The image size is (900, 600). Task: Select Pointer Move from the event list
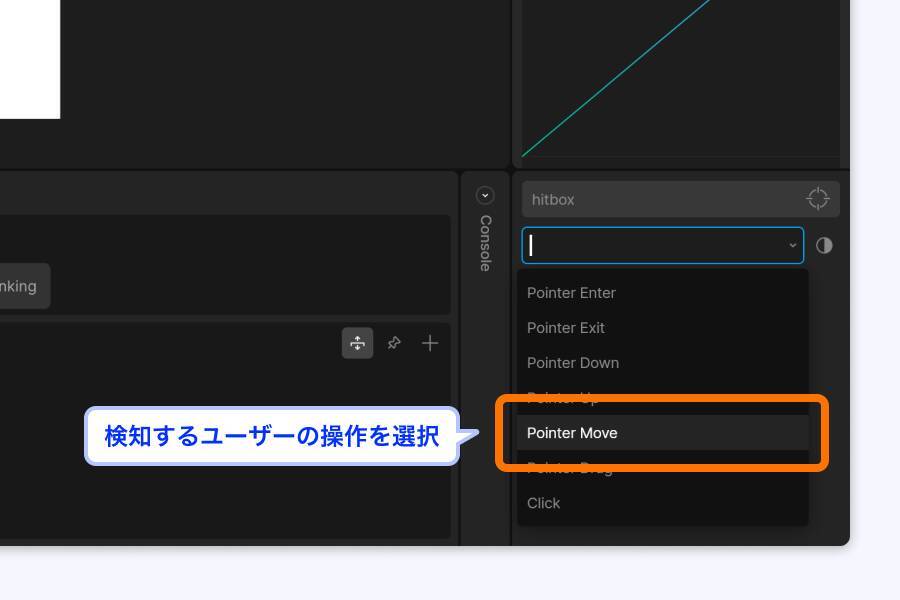tap(572, 433)
